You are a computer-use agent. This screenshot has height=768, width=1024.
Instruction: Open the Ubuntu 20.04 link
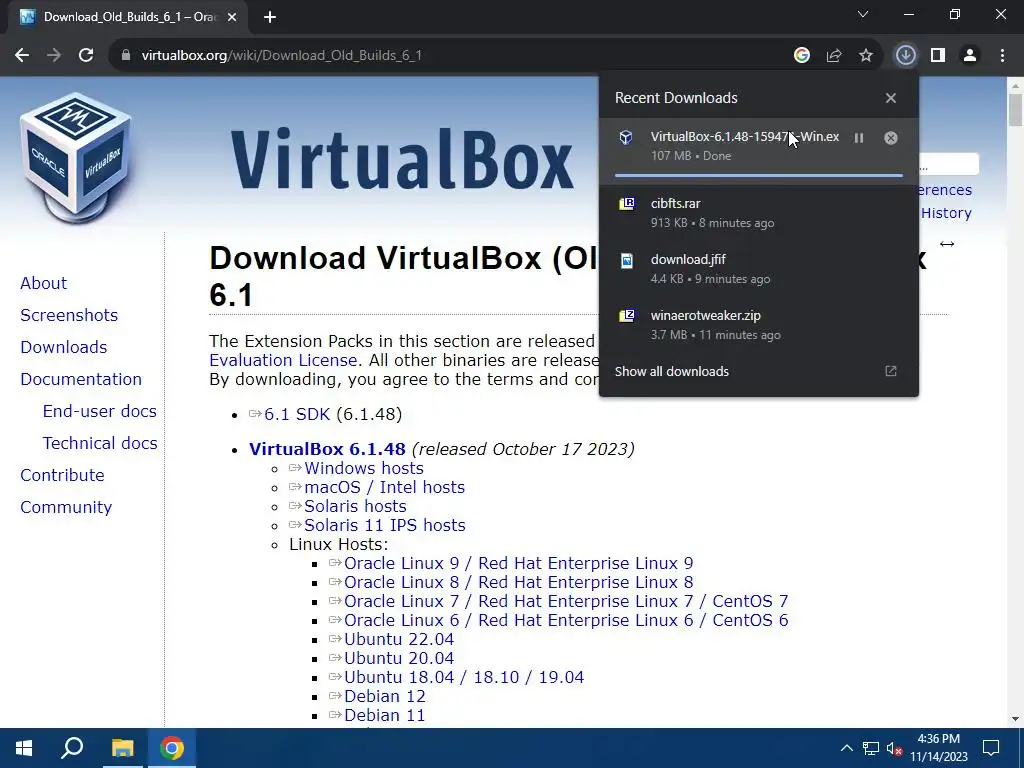tap(399, 658)
